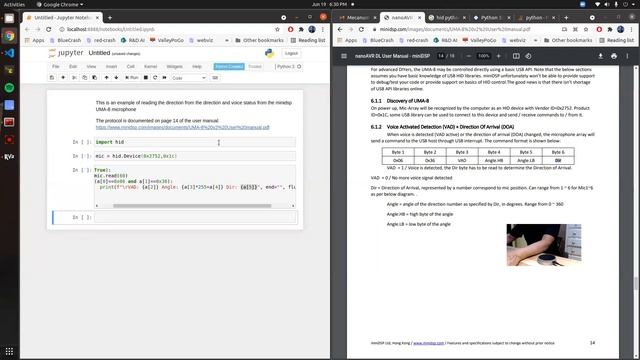Open the Extensions puzzle icon in the PDF window
Screen dimensions: 640x360
coord(610,29)
